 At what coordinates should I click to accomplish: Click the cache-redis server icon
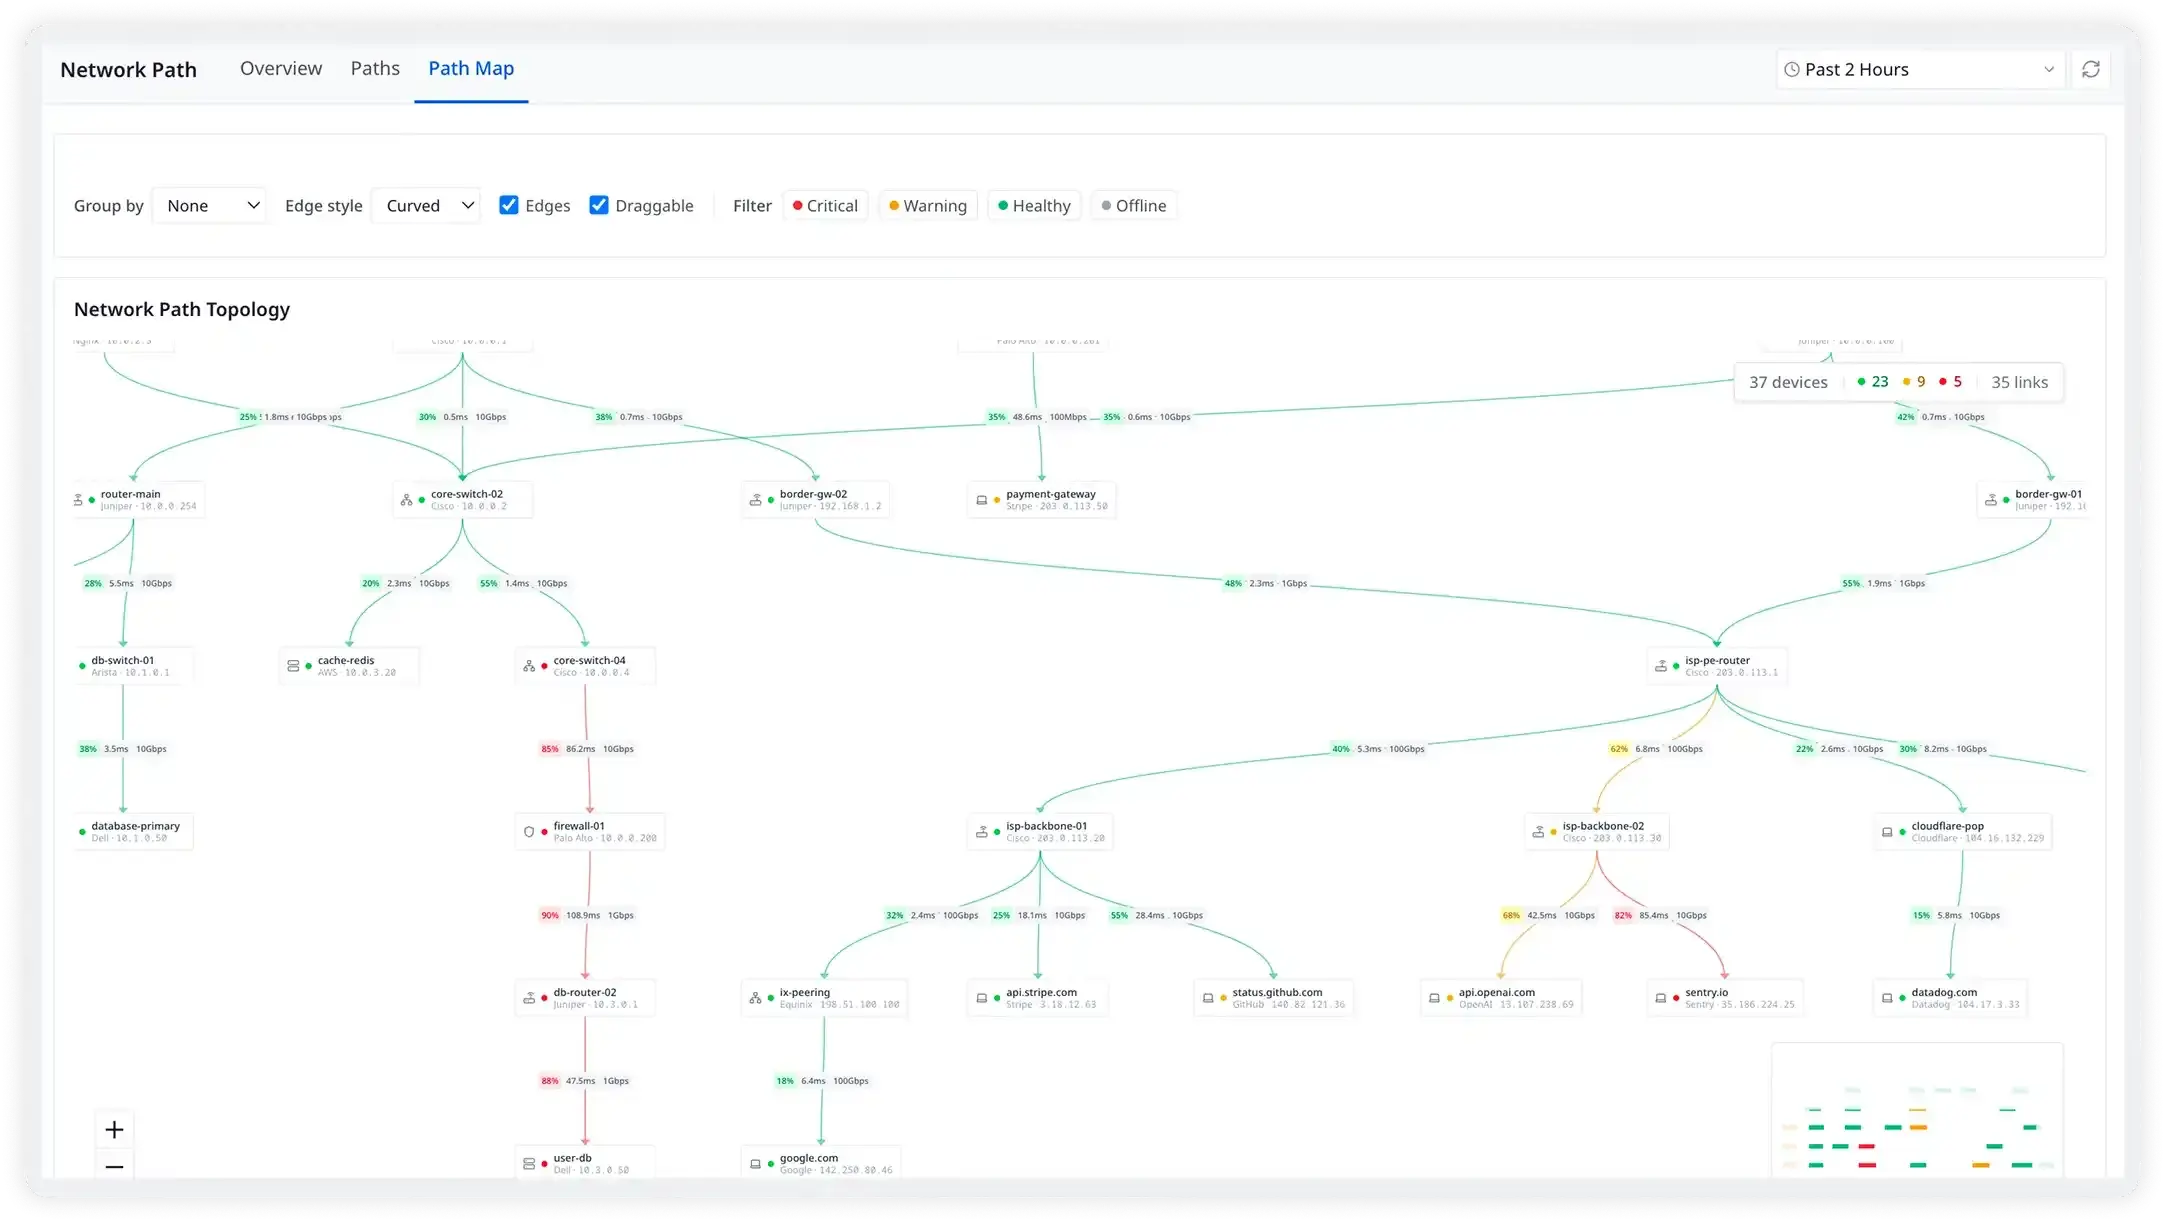pos(294,665)
